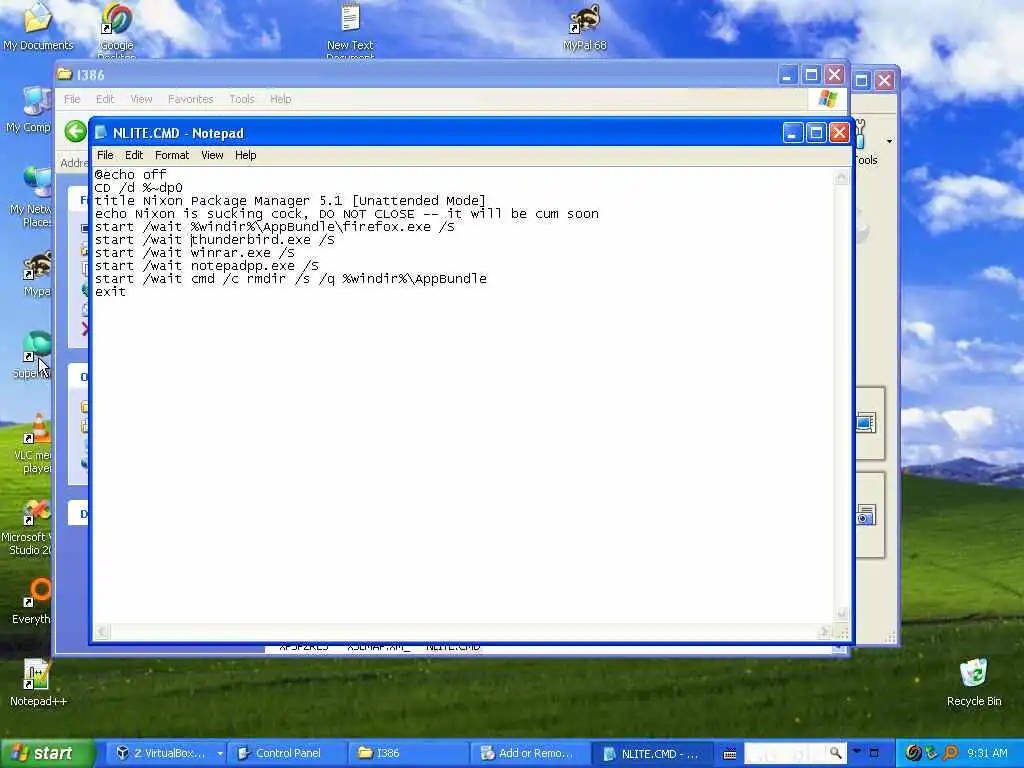Click the winrar.exe /S line
This screenshot has width=1024, height=768.
[195, 253]
